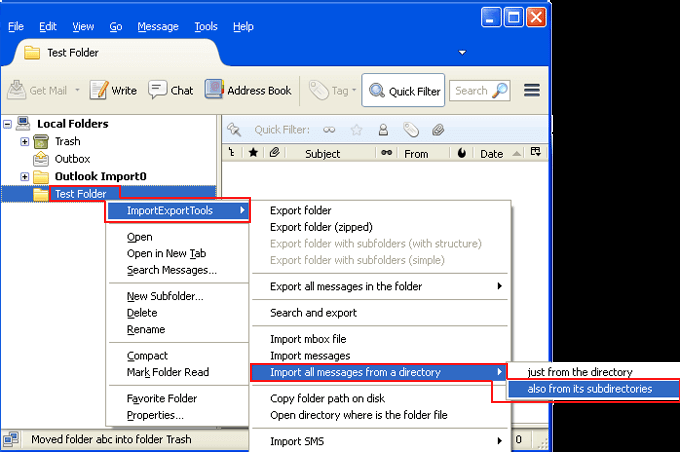Image resolution: width=680 pixels, height=452 pixels.
Task: Toggle the attachment quick filter paperclip
Action: (437, 129)
